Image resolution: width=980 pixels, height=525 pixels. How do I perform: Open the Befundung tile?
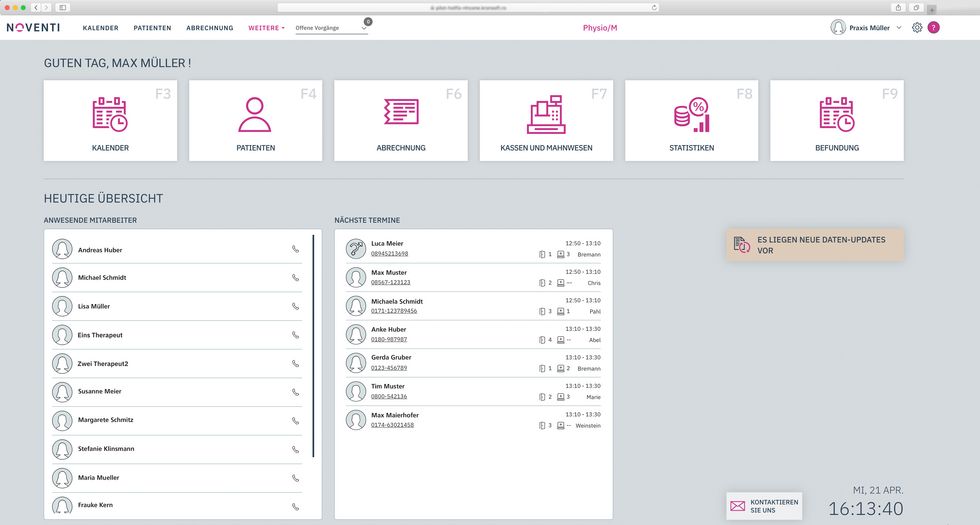click(x=837, y=121)
